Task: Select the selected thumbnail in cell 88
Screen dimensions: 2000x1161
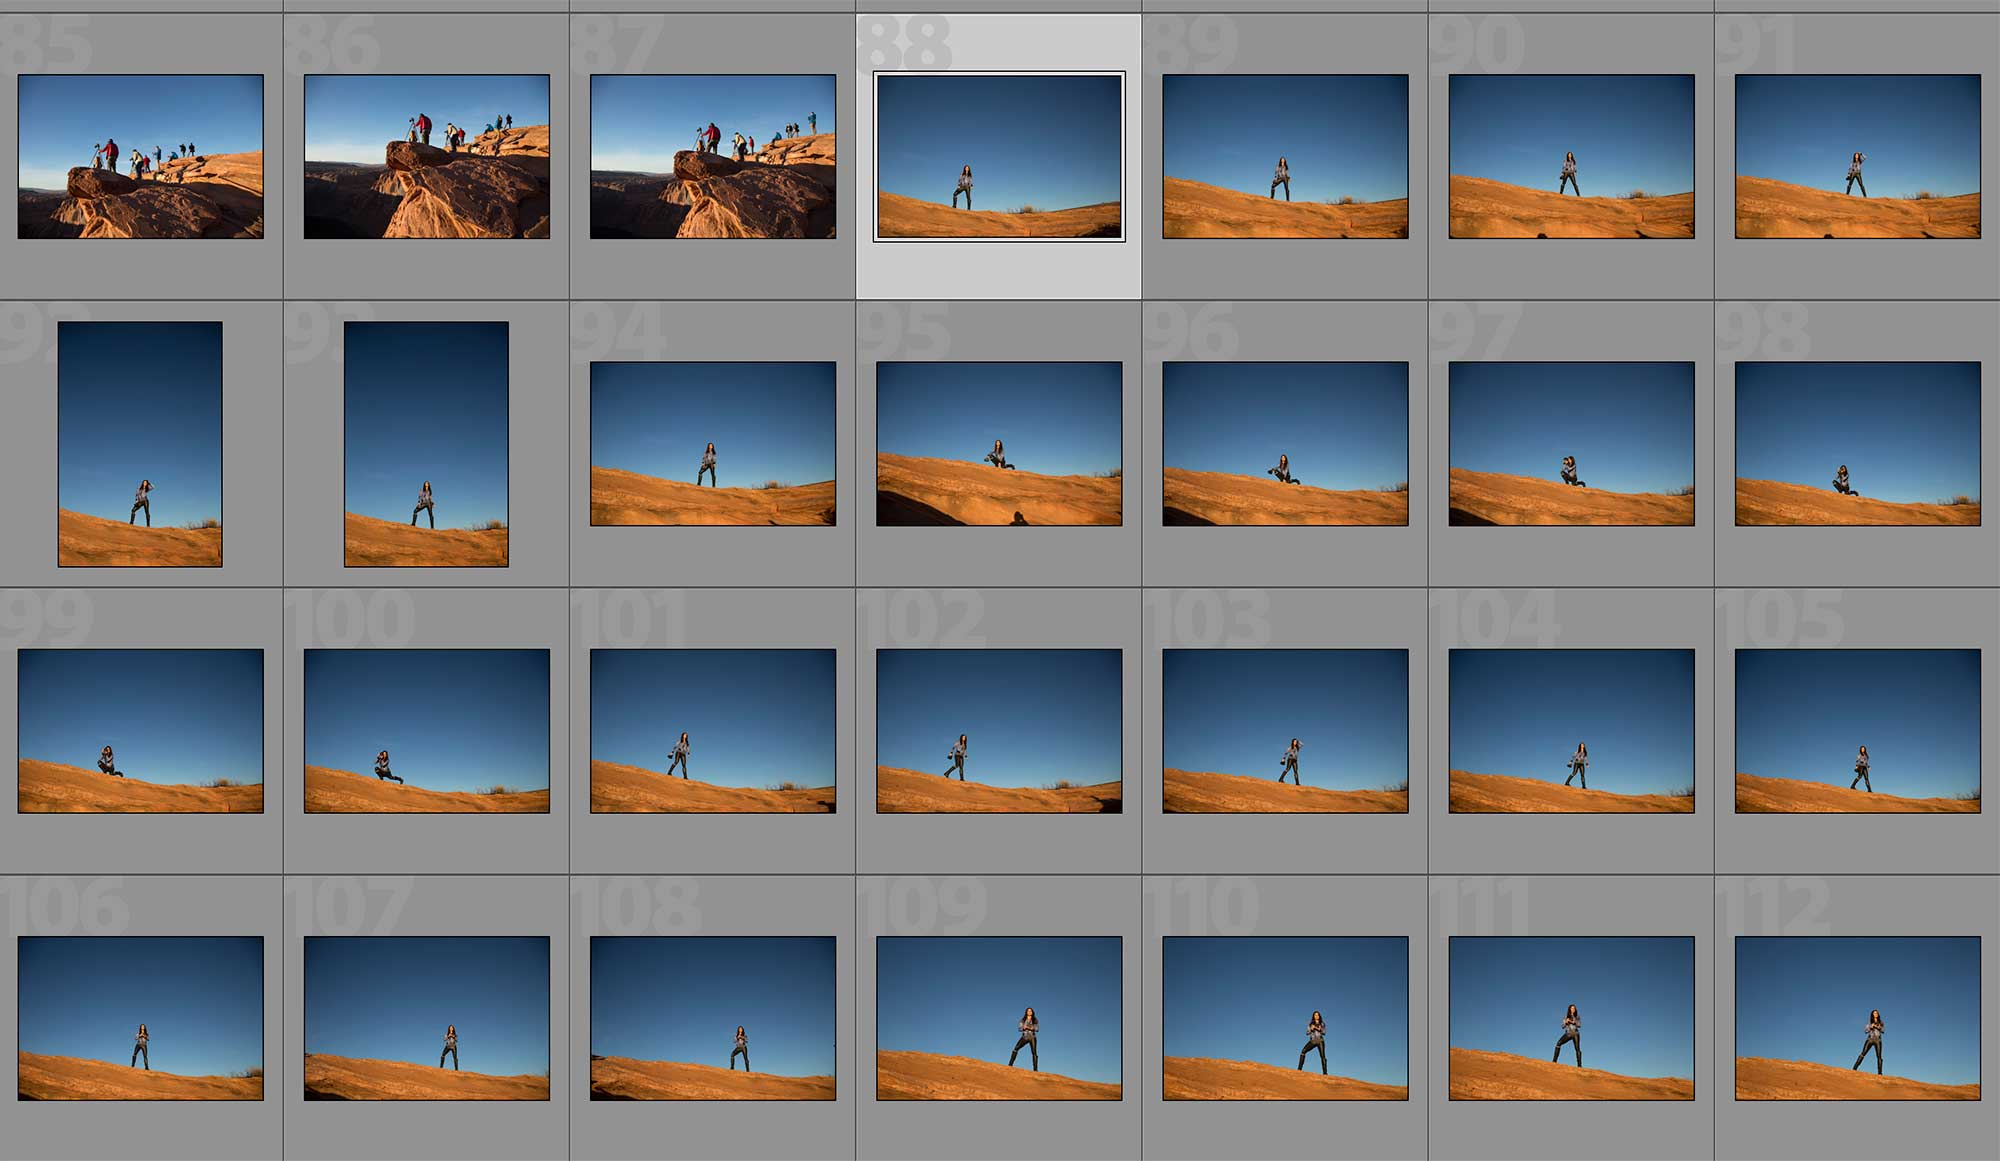Action: point(999,156)
